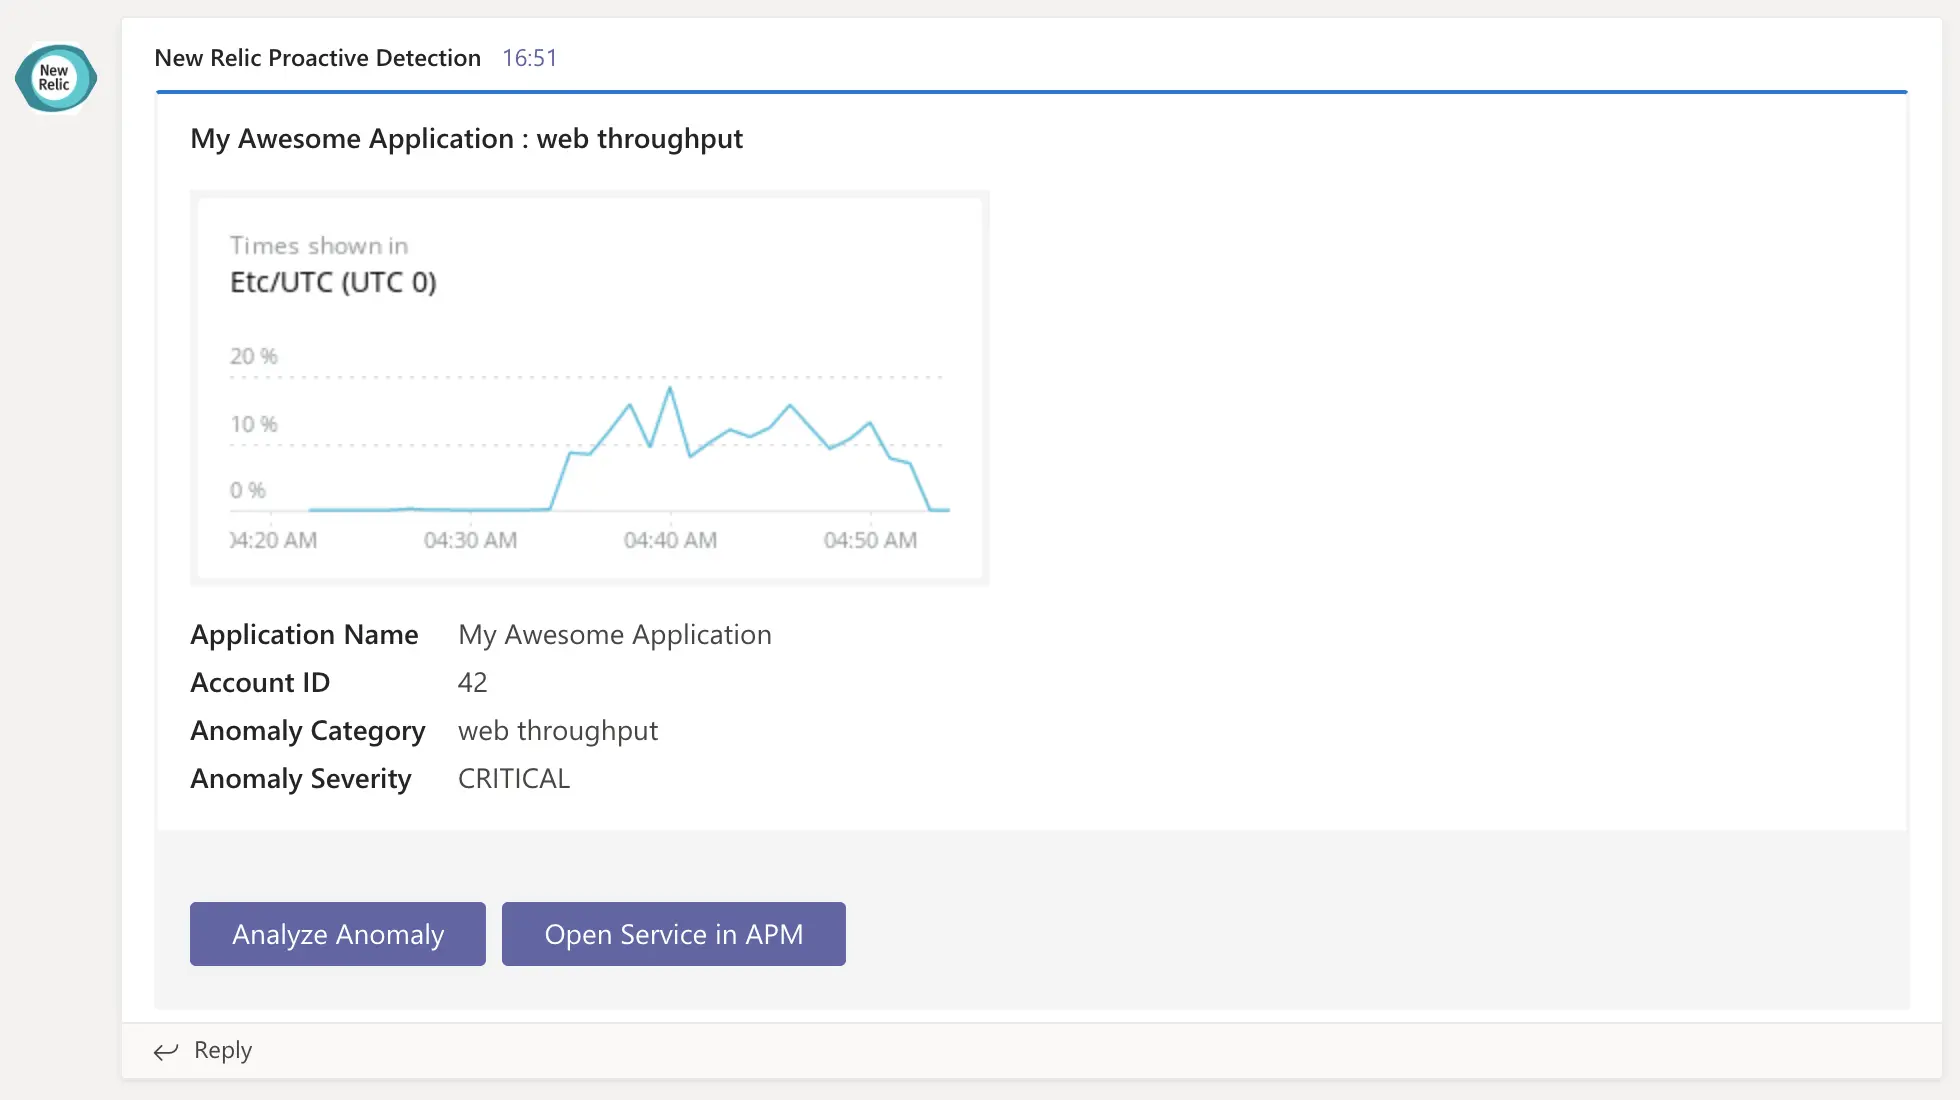The image size is (1960, 1100).
Task: Select the message timestamp 16:51
Action: [529, 58]
